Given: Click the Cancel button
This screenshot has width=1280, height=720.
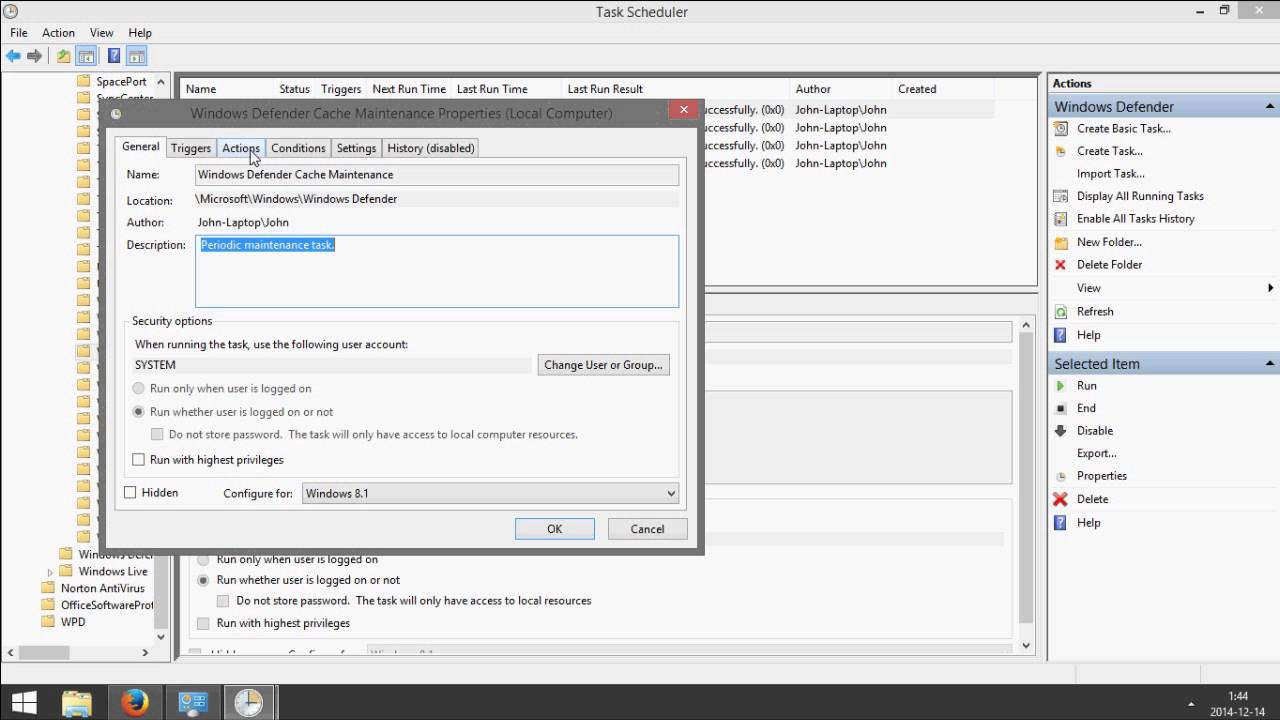Looking at the screenshot, I should pyautogui.click(x=647, y=529).
